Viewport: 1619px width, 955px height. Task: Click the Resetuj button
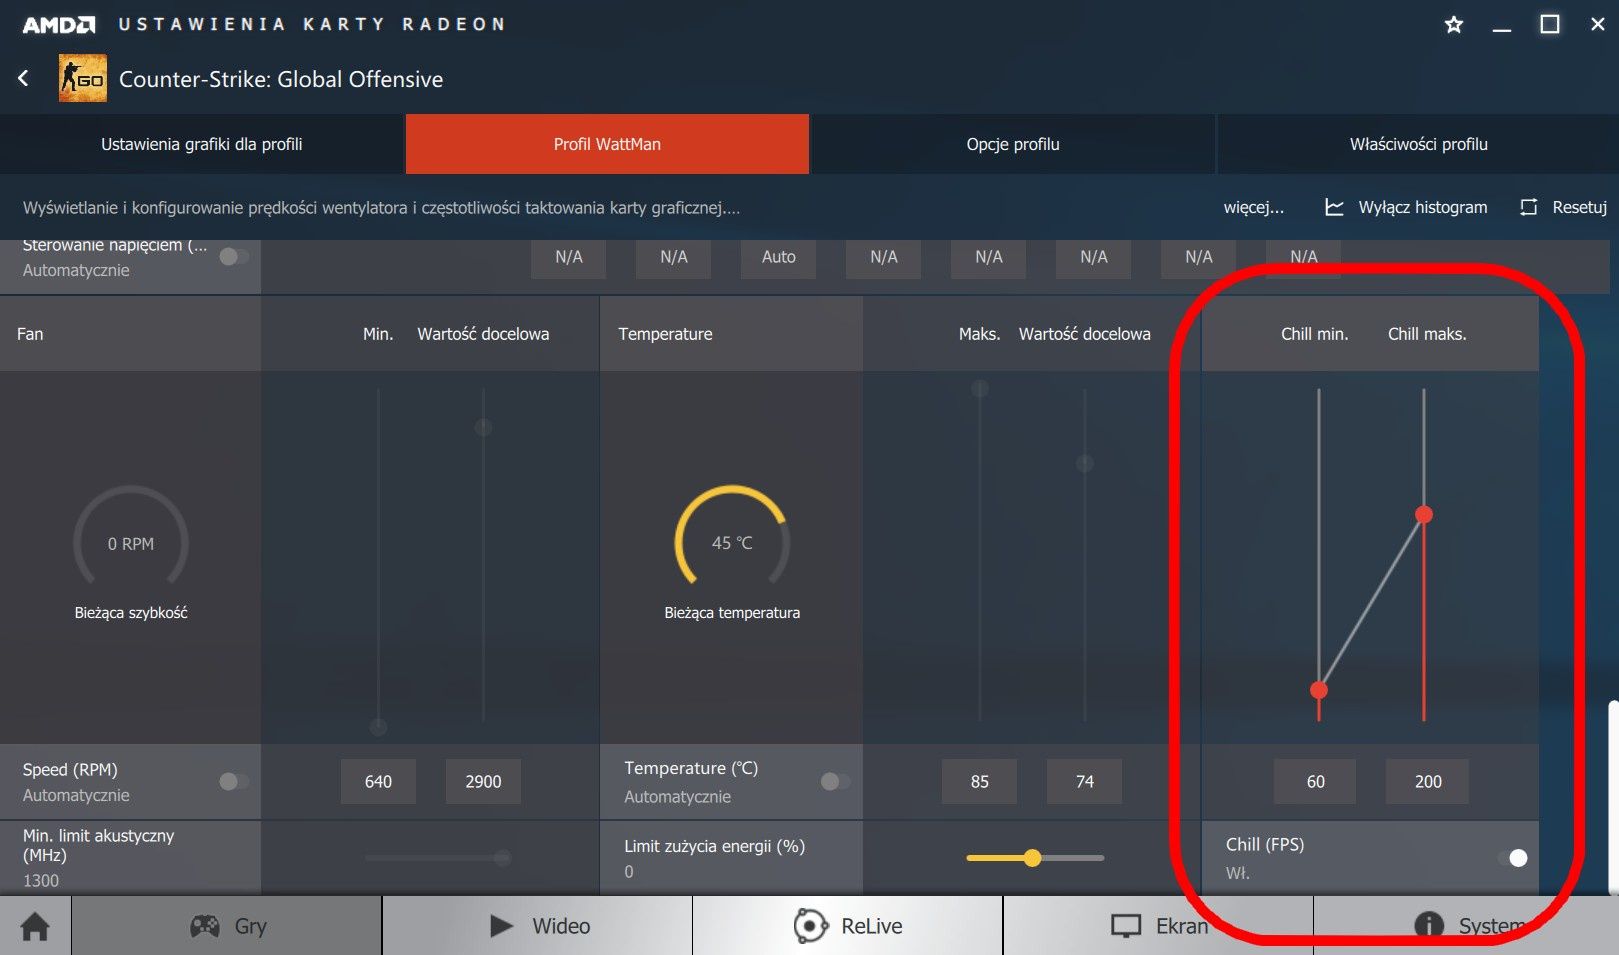click(1564, 207)
